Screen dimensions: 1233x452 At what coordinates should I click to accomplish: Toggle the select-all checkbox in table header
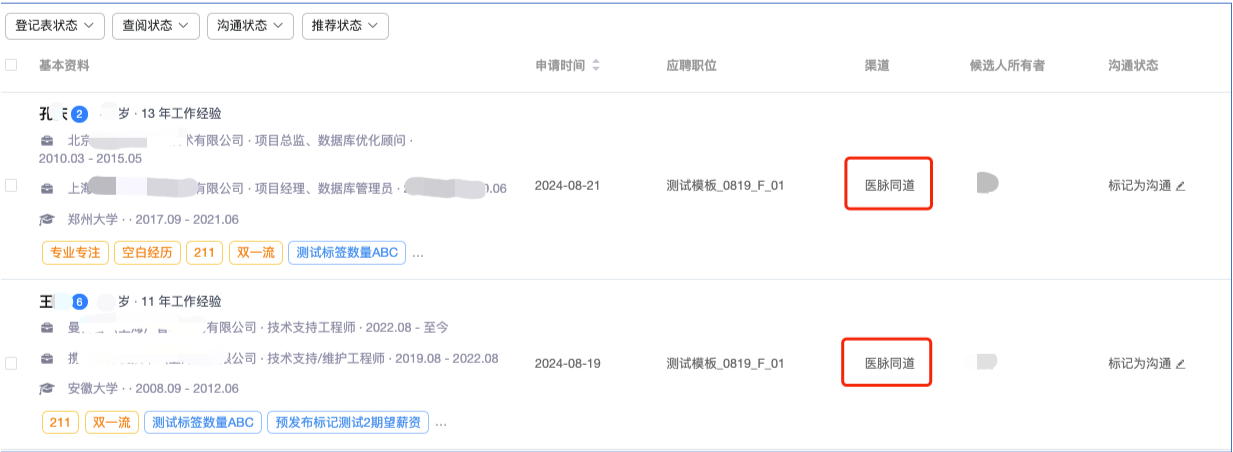pos(11,65)
